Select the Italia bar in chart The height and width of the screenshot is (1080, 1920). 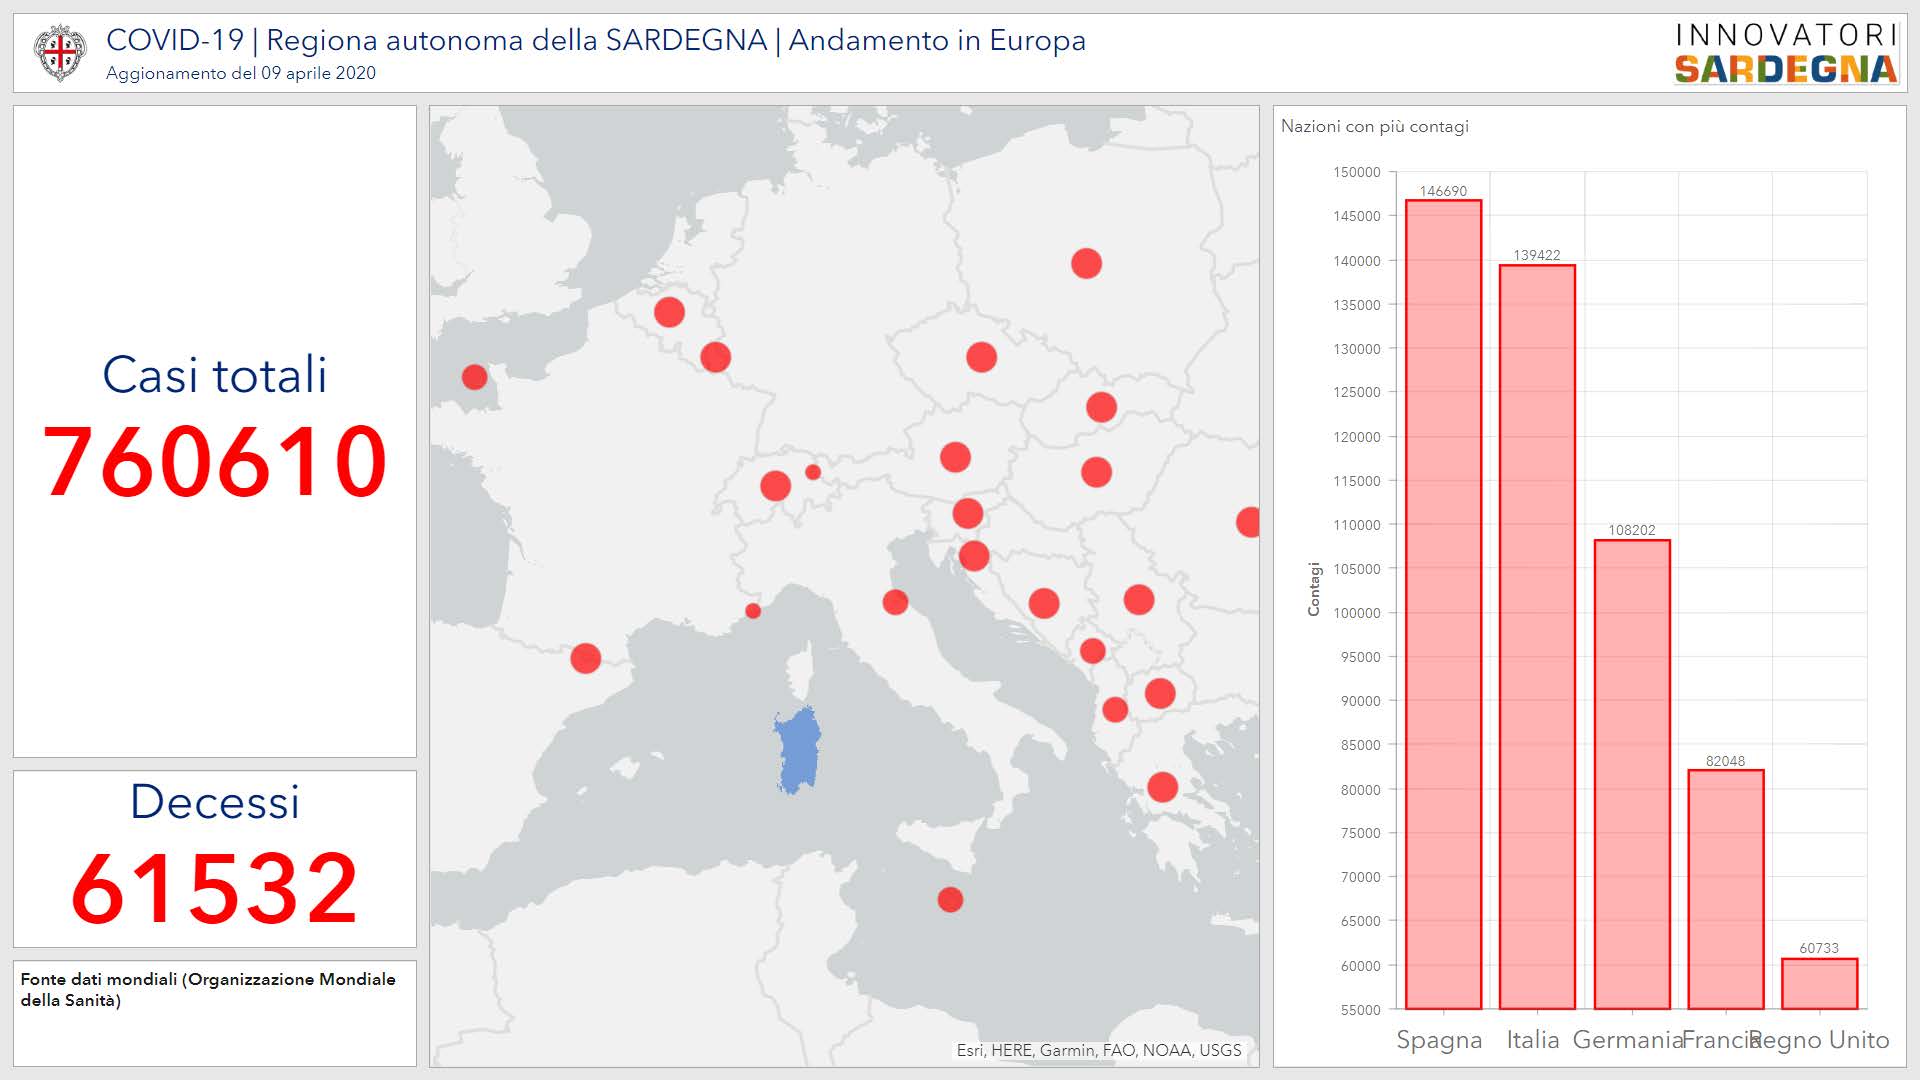[x=1537, y=637]
